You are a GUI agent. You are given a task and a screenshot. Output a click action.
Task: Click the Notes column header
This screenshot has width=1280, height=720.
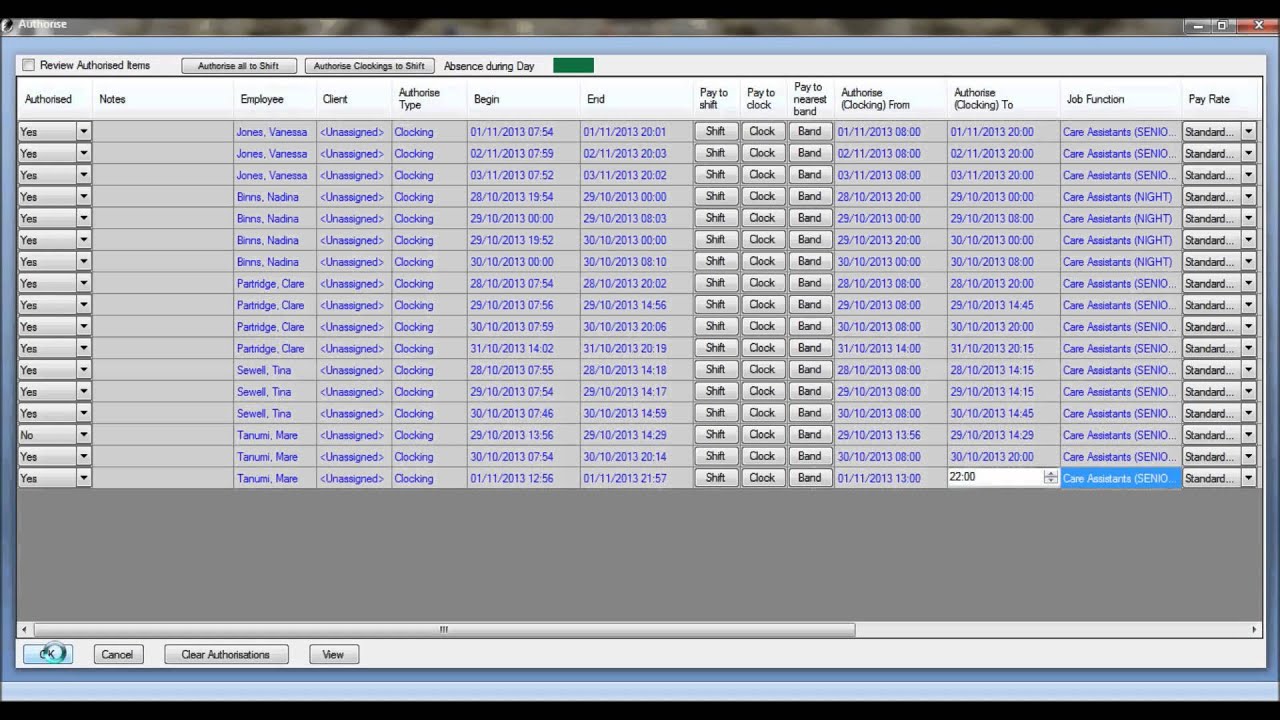click(163, 99)
